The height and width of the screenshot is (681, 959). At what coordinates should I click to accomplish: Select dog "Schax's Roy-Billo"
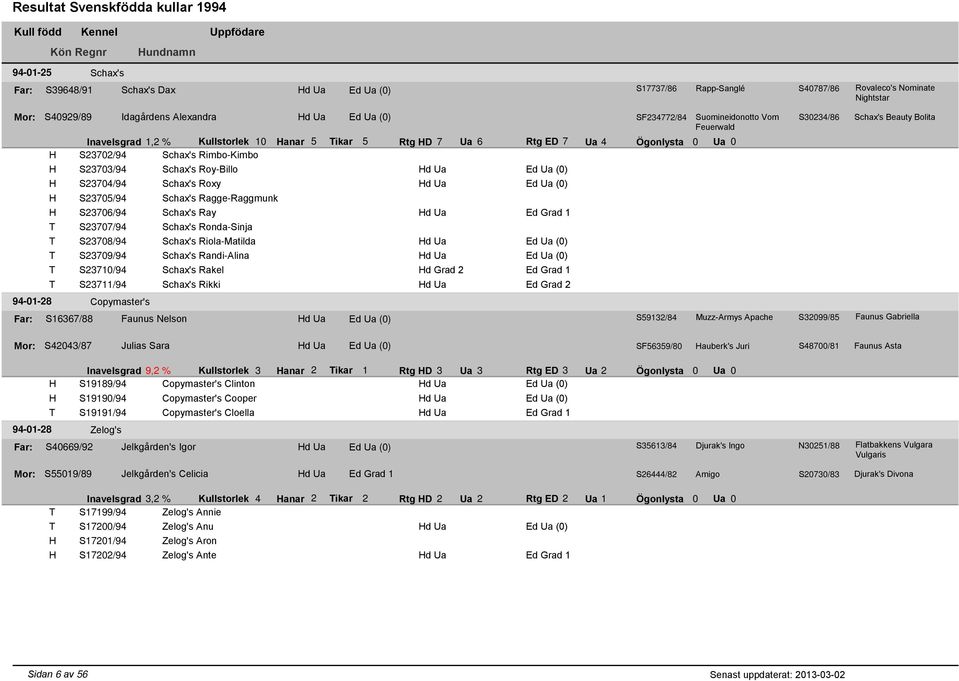[x=200, y=169]
